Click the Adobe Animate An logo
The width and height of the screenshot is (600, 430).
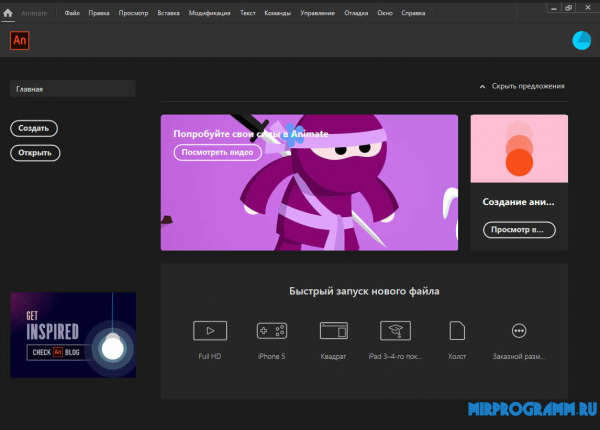(20, 41)
